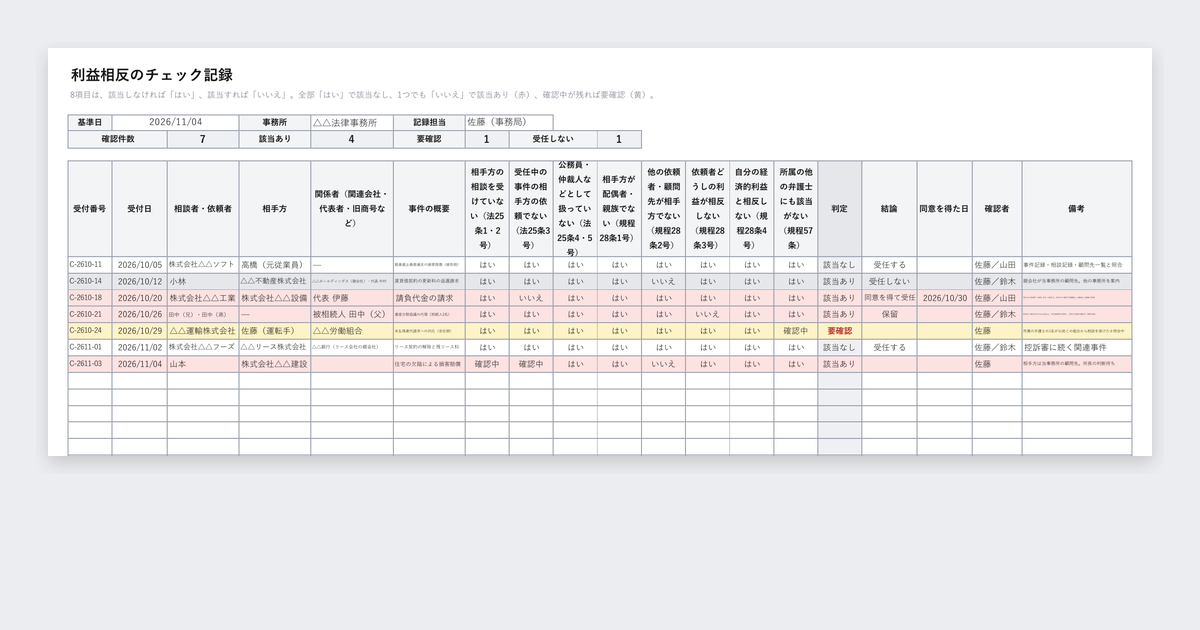
Task: Click the date cell 2026/10/29
Action: [140, 331]
